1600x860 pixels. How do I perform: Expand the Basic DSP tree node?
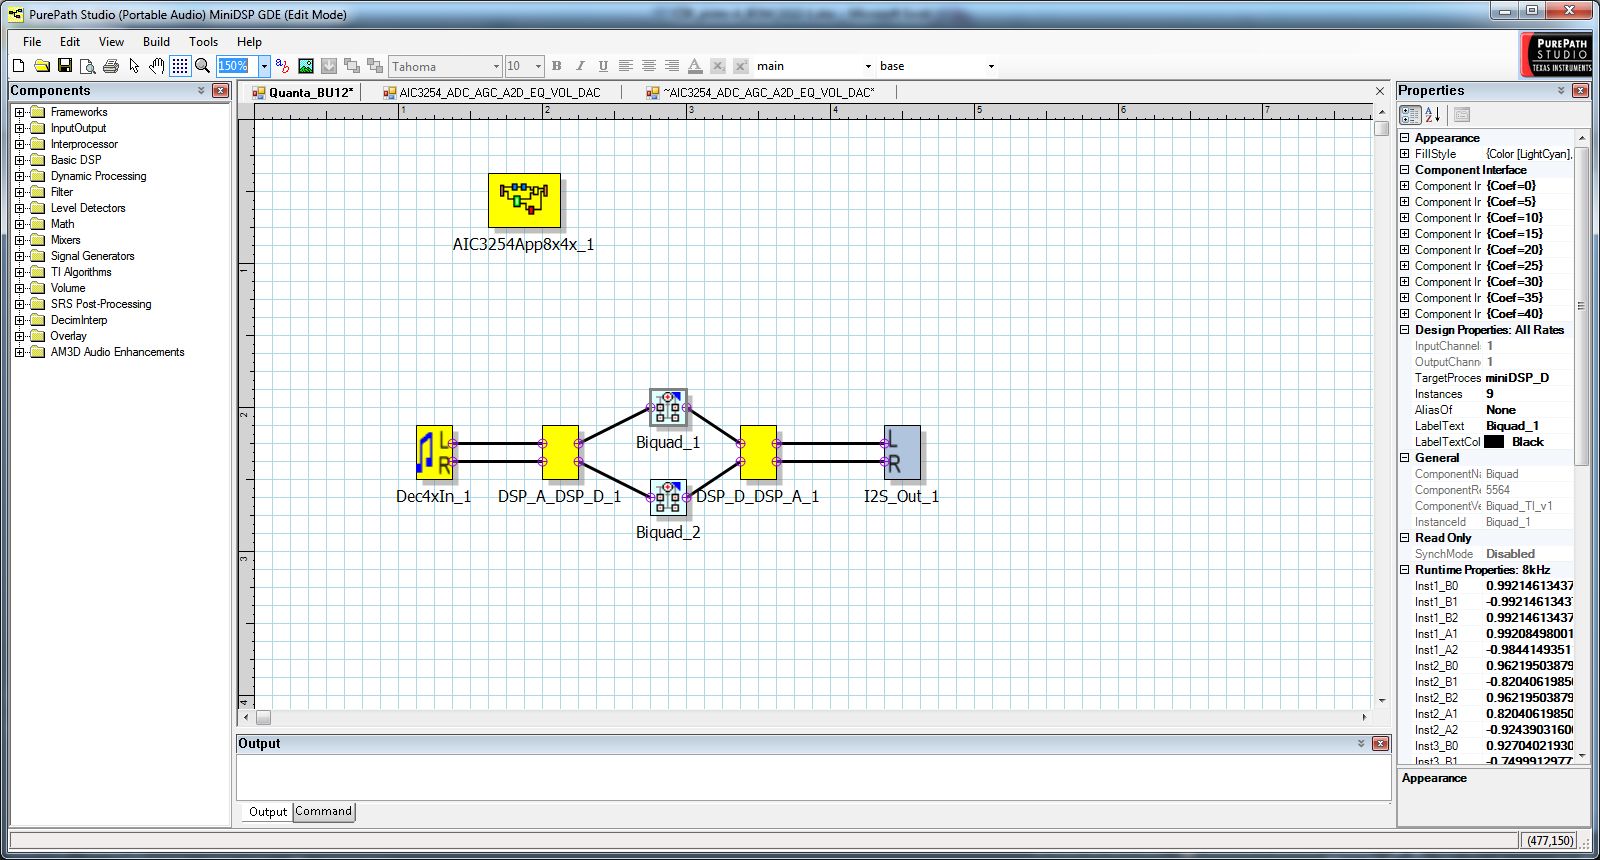19,160
